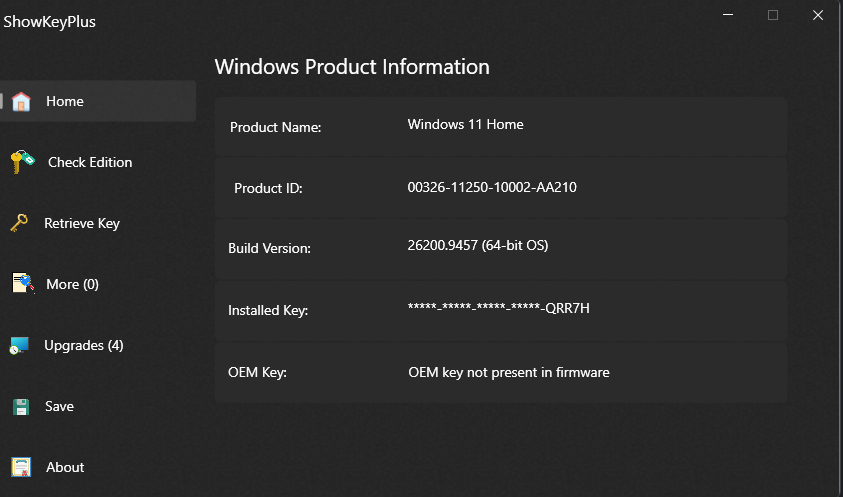Close the ShowKeyPlus window

(x=818, y=15)
